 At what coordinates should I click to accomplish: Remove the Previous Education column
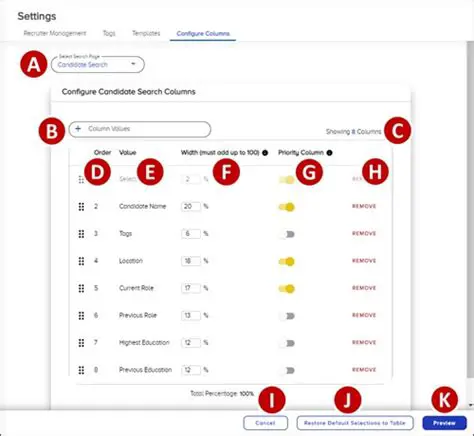pos(364,370)
